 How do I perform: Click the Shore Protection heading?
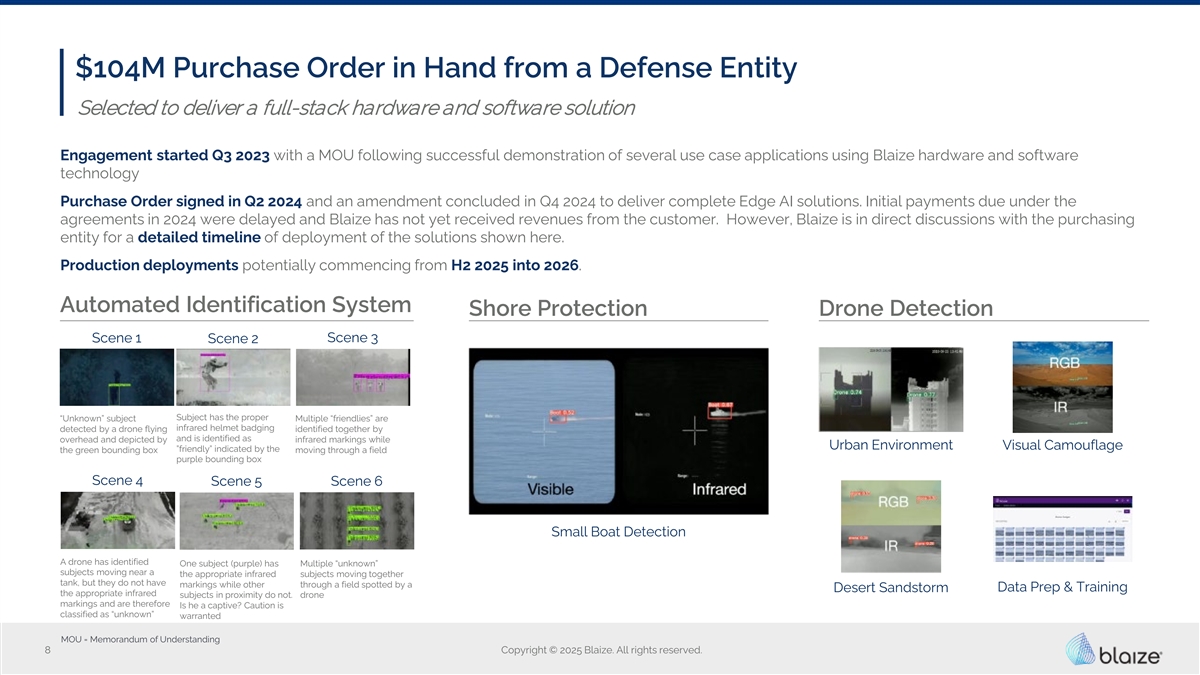[x=557, y=309]
